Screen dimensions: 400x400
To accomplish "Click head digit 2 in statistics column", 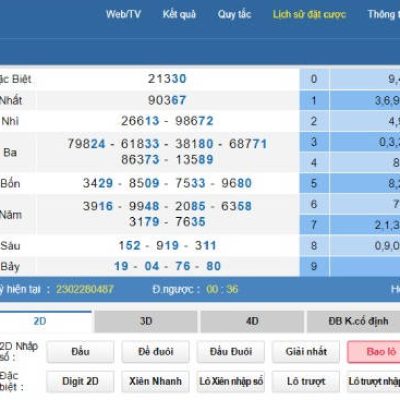I will [x=314, y=121].
